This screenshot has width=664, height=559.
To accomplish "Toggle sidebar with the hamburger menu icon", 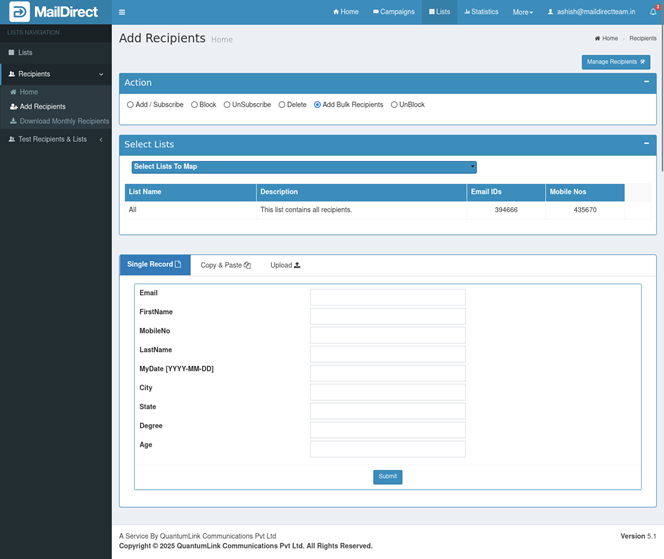I will [x=122, y=12].
